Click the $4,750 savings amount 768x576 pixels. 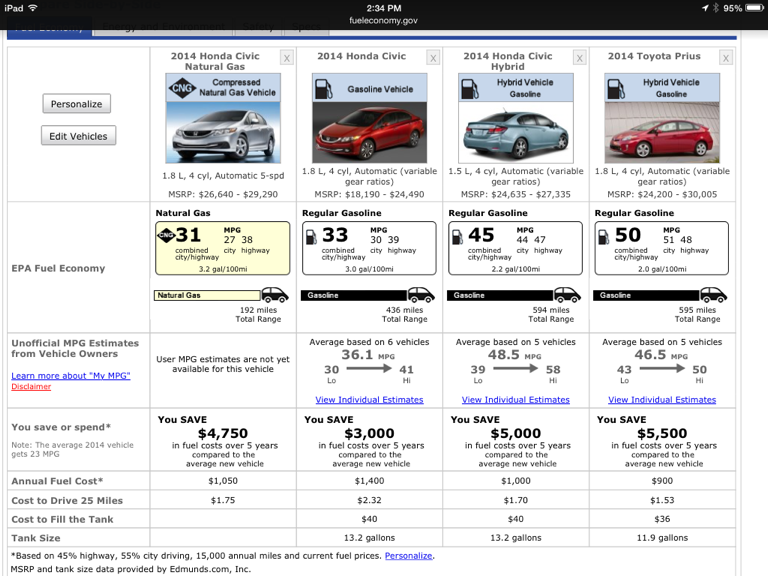(x=223, y=433)
